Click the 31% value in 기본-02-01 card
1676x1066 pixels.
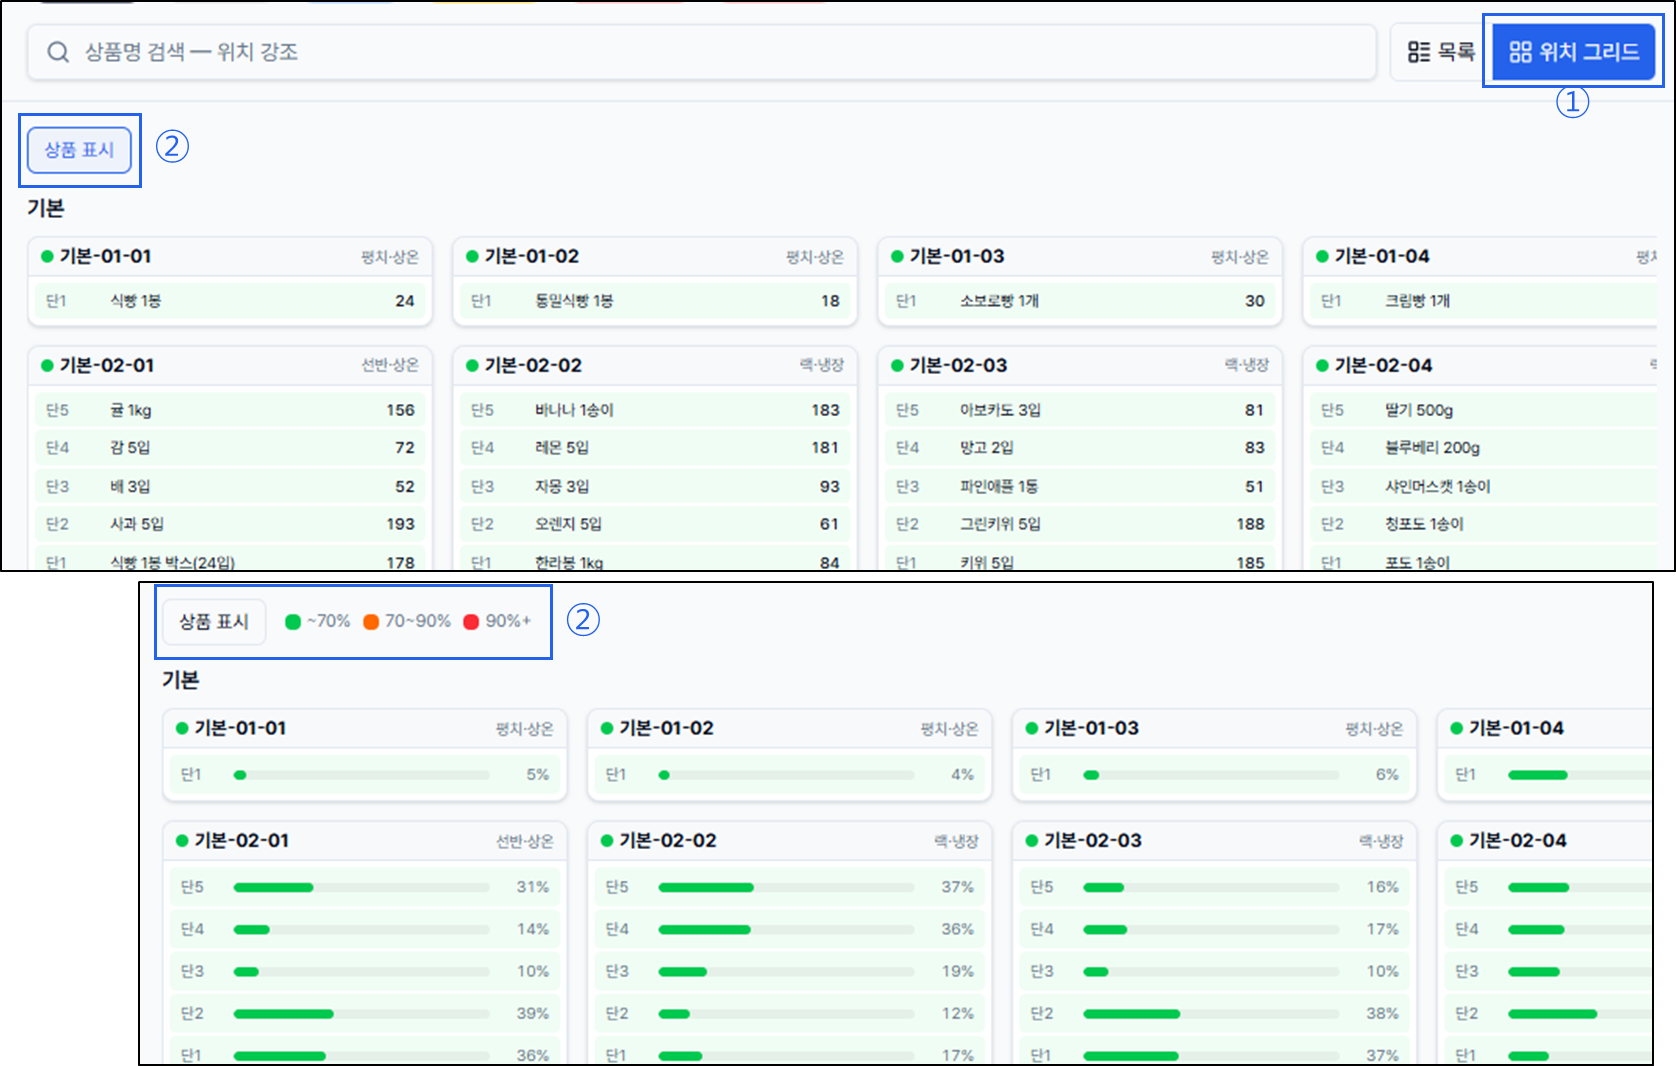pyautogui.click(x=533, y=887)
